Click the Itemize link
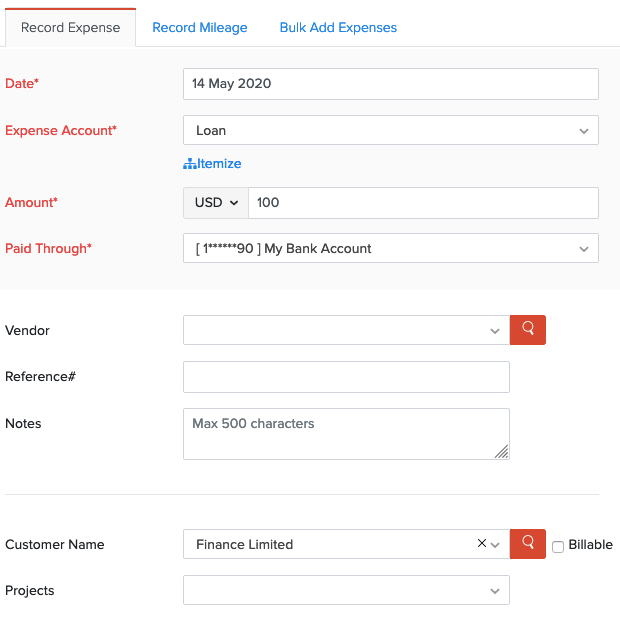Image resolution: width=620 pixels, height=625 pixels. (219, 164)
